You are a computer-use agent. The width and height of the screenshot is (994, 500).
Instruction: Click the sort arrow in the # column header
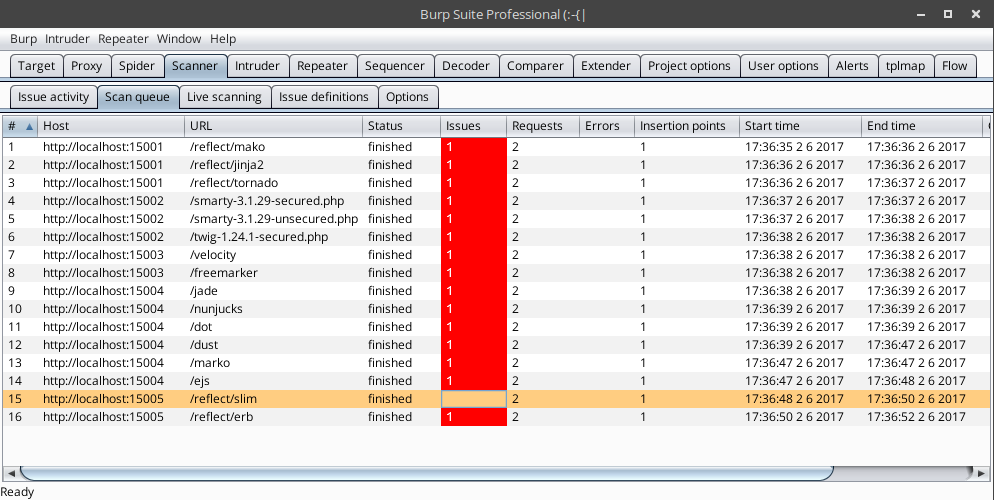(x=29, y=127)
